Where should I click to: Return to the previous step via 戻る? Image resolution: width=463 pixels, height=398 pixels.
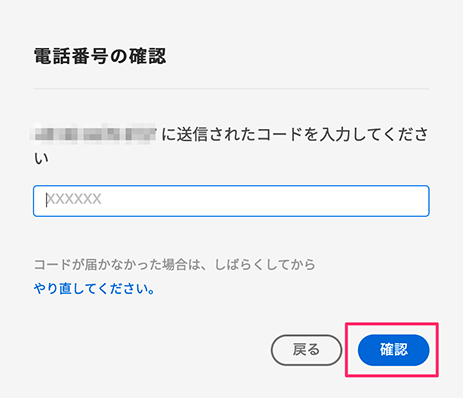coord(306,350)
